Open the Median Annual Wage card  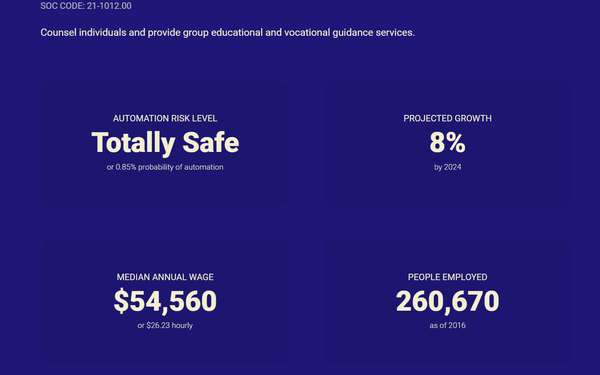pos(165,302)
